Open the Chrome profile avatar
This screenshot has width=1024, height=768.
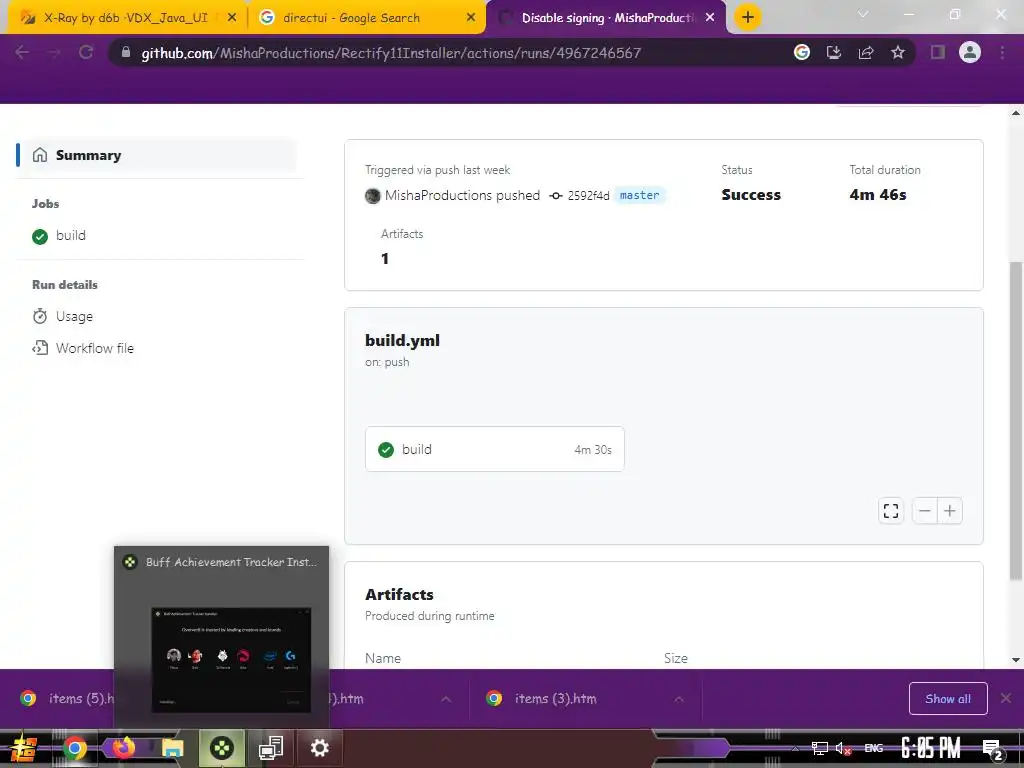point(970,52)
